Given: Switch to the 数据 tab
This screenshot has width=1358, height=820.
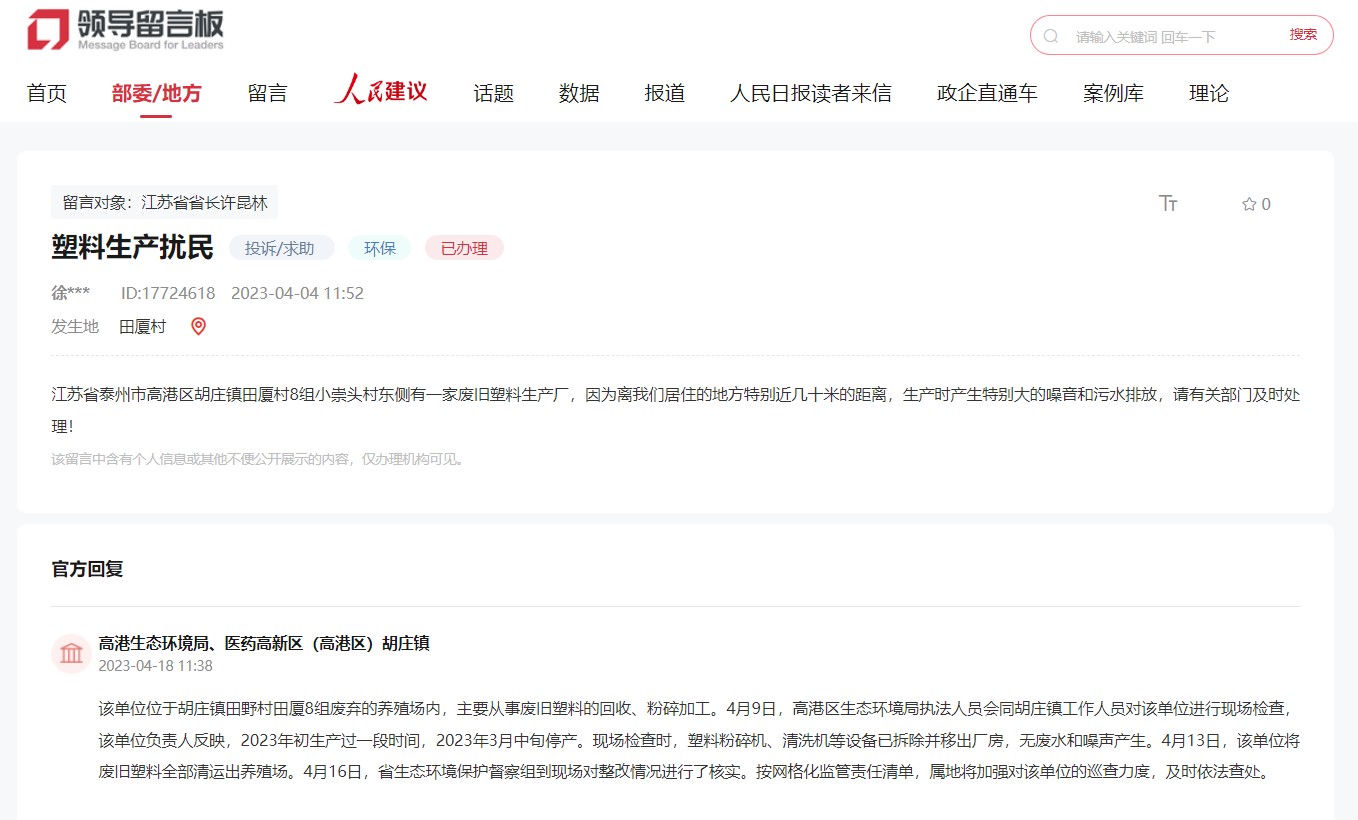Looking at the screenshot, I should pos(578,92).
